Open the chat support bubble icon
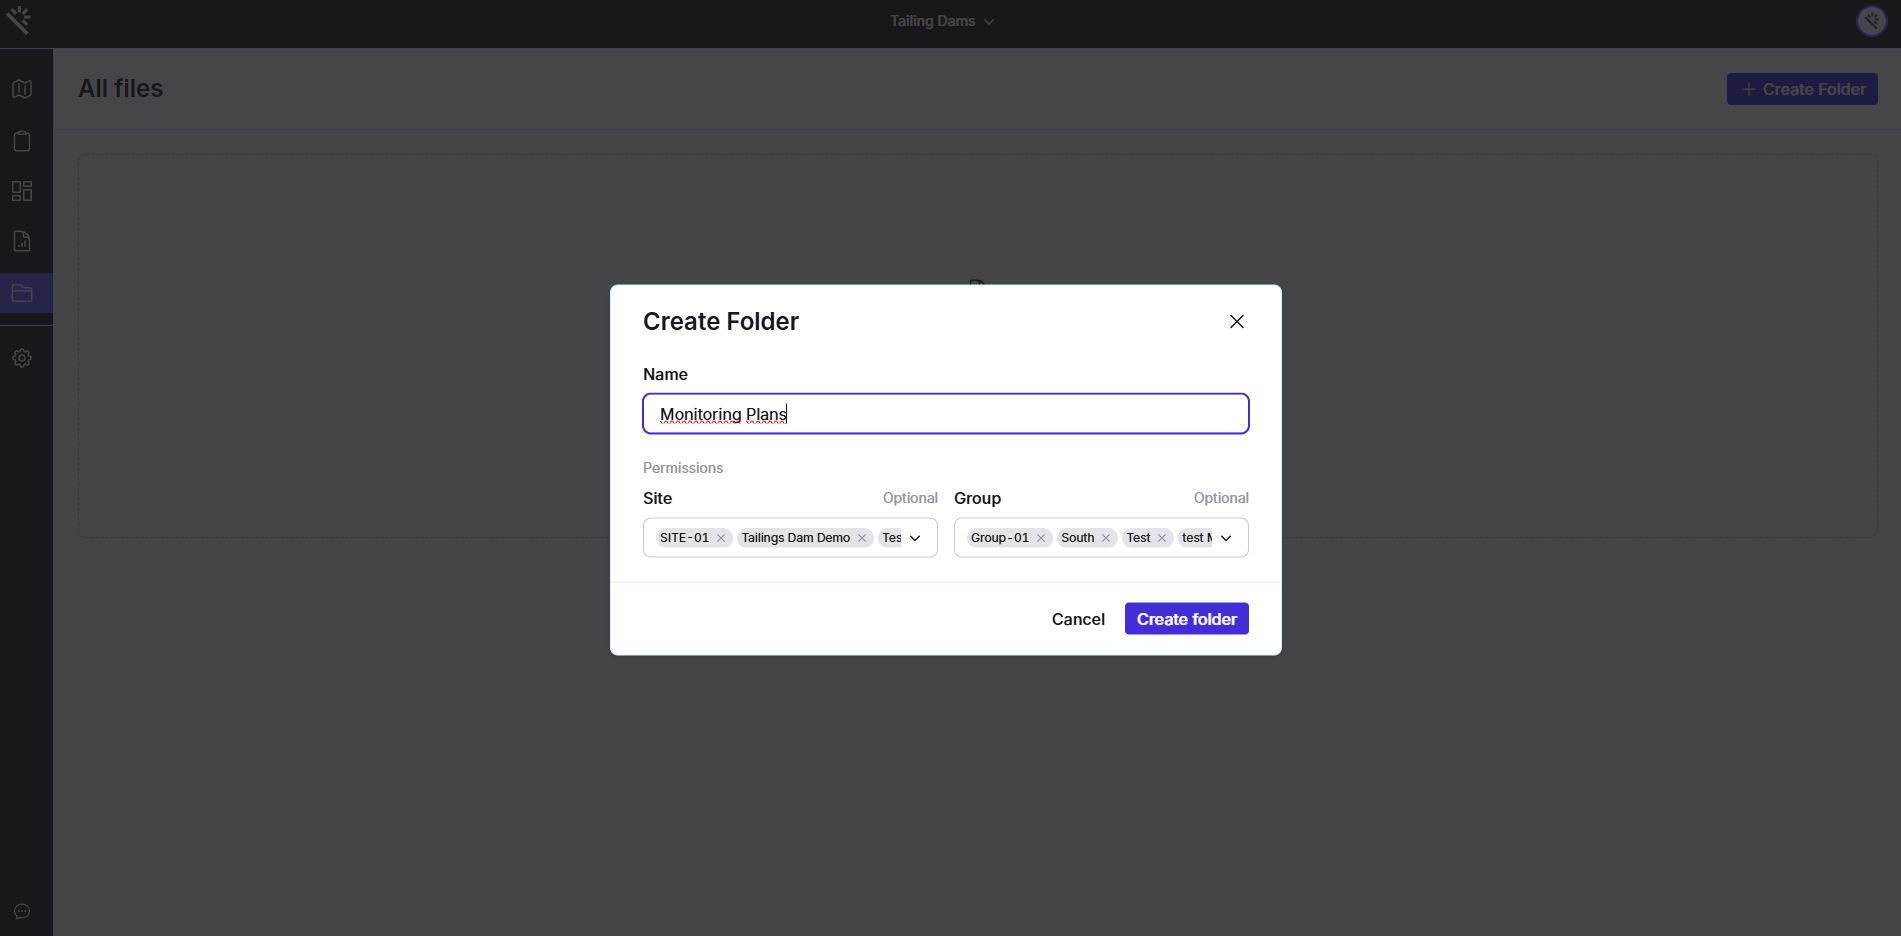1901x936 pixels. pyautogui.click(x=22, y=911)
